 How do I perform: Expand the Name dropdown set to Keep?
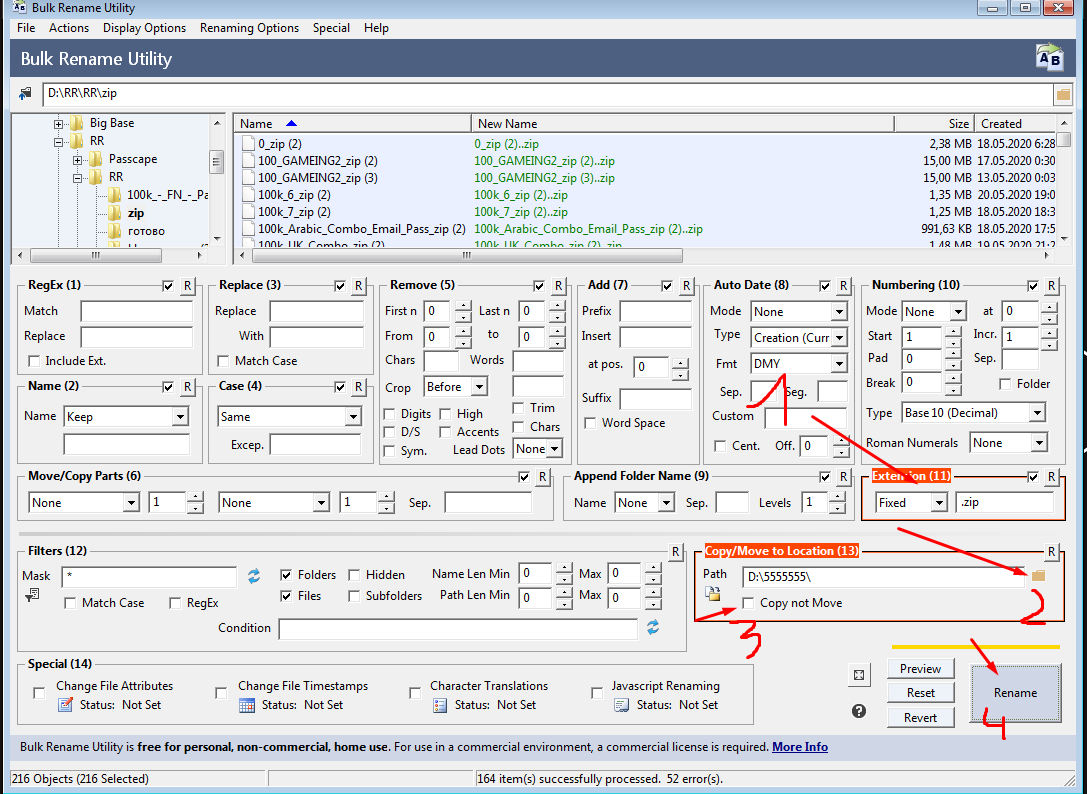click(180, 417)
